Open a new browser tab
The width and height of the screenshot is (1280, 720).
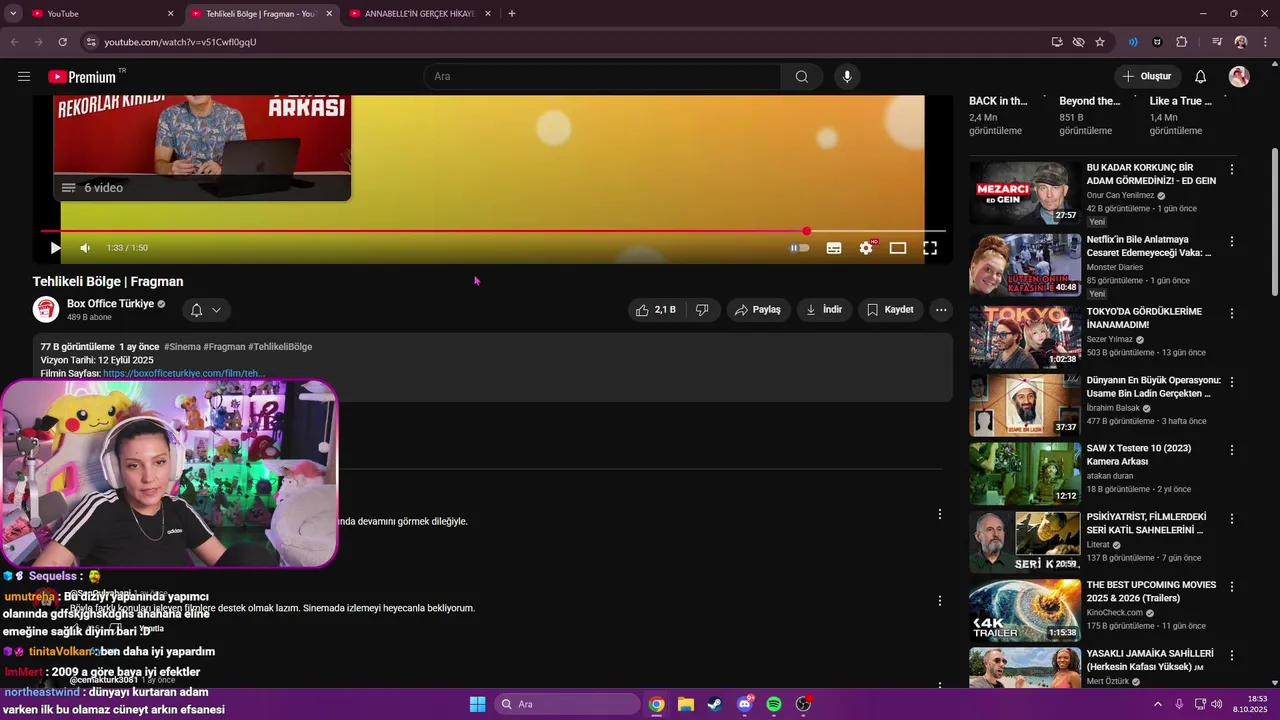point(512,14)
